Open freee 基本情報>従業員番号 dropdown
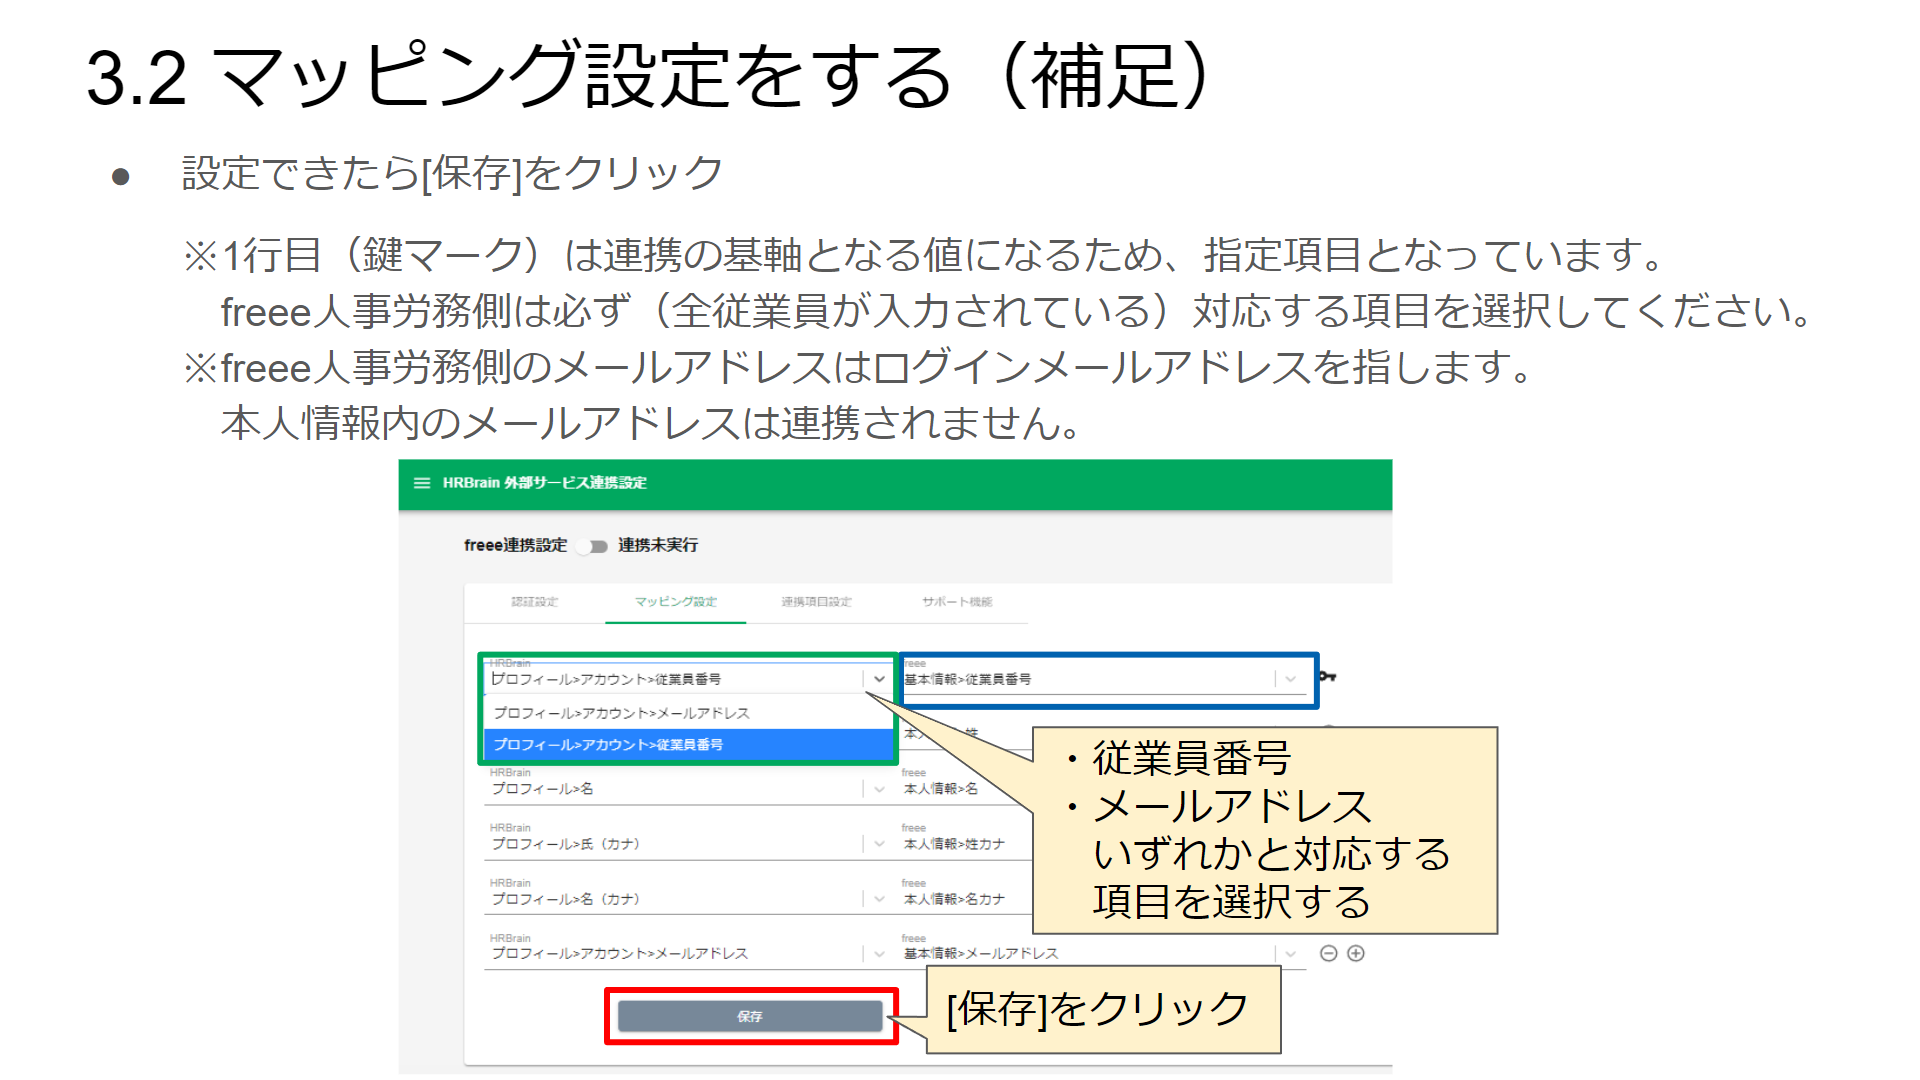Image resolution: width=1920 pixels, height=1080 pixels. 1291,679
